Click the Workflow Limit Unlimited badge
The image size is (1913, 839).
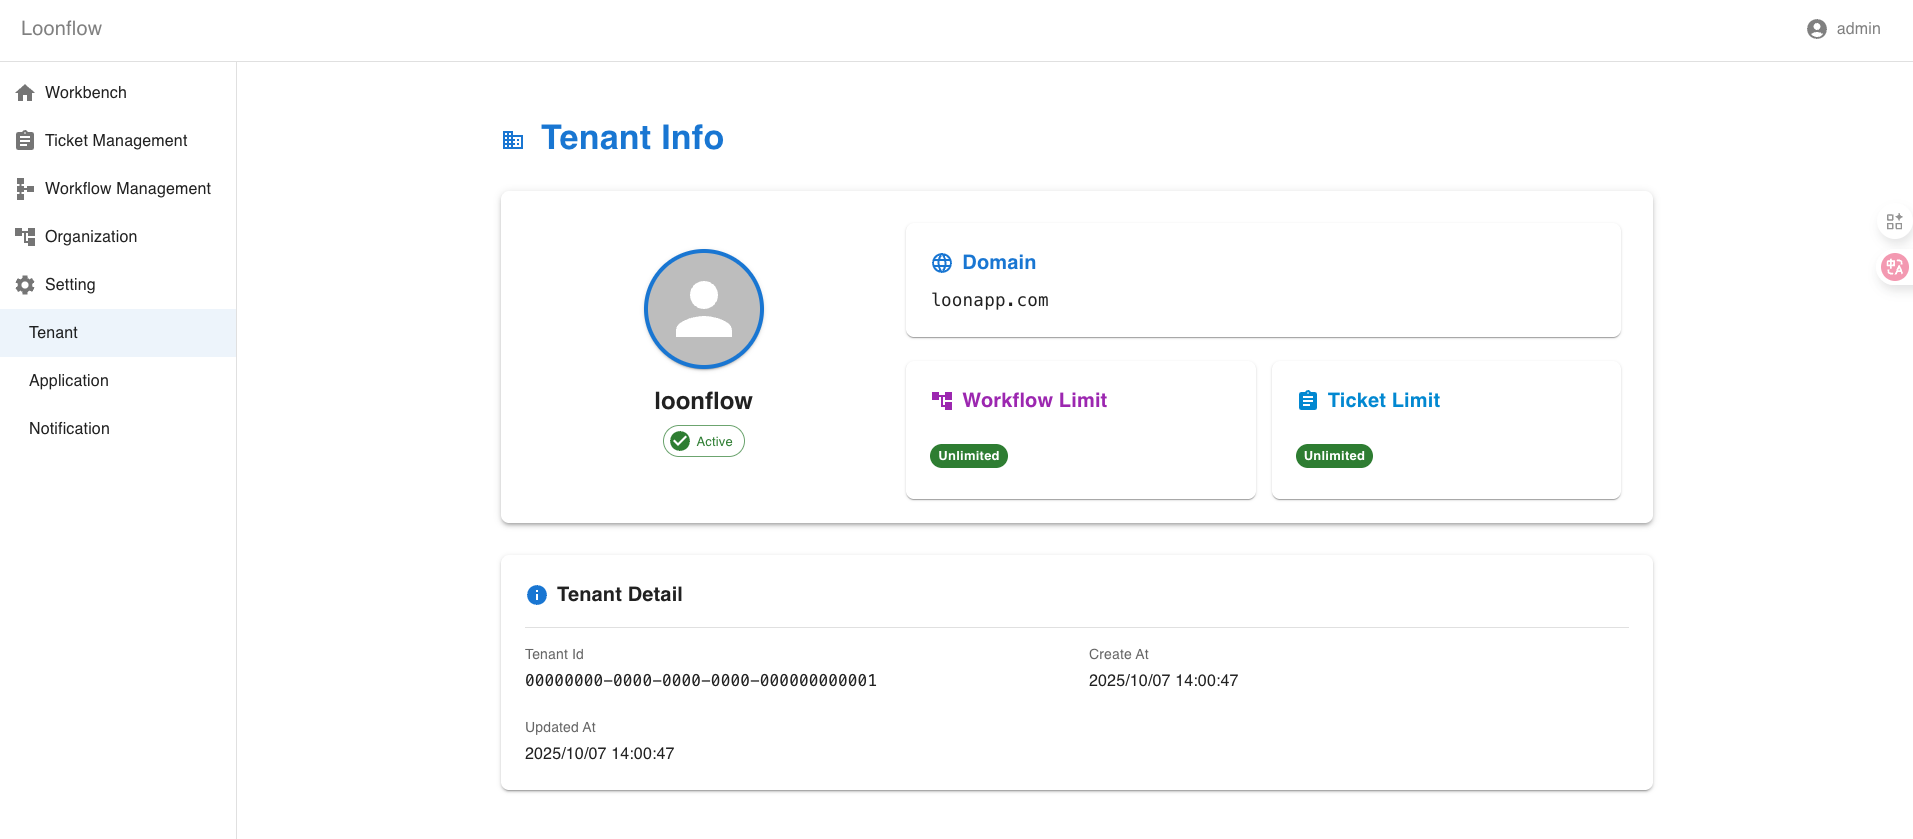click(x=969, y=456)
